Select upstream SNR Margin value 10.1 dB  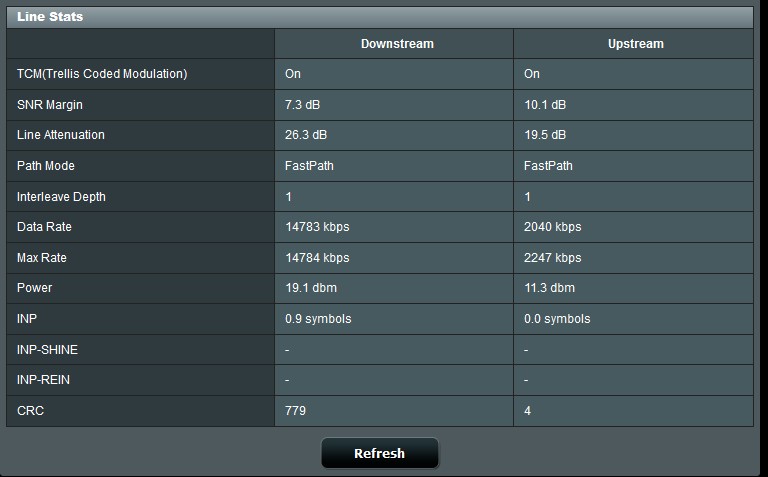pos(545,105)
